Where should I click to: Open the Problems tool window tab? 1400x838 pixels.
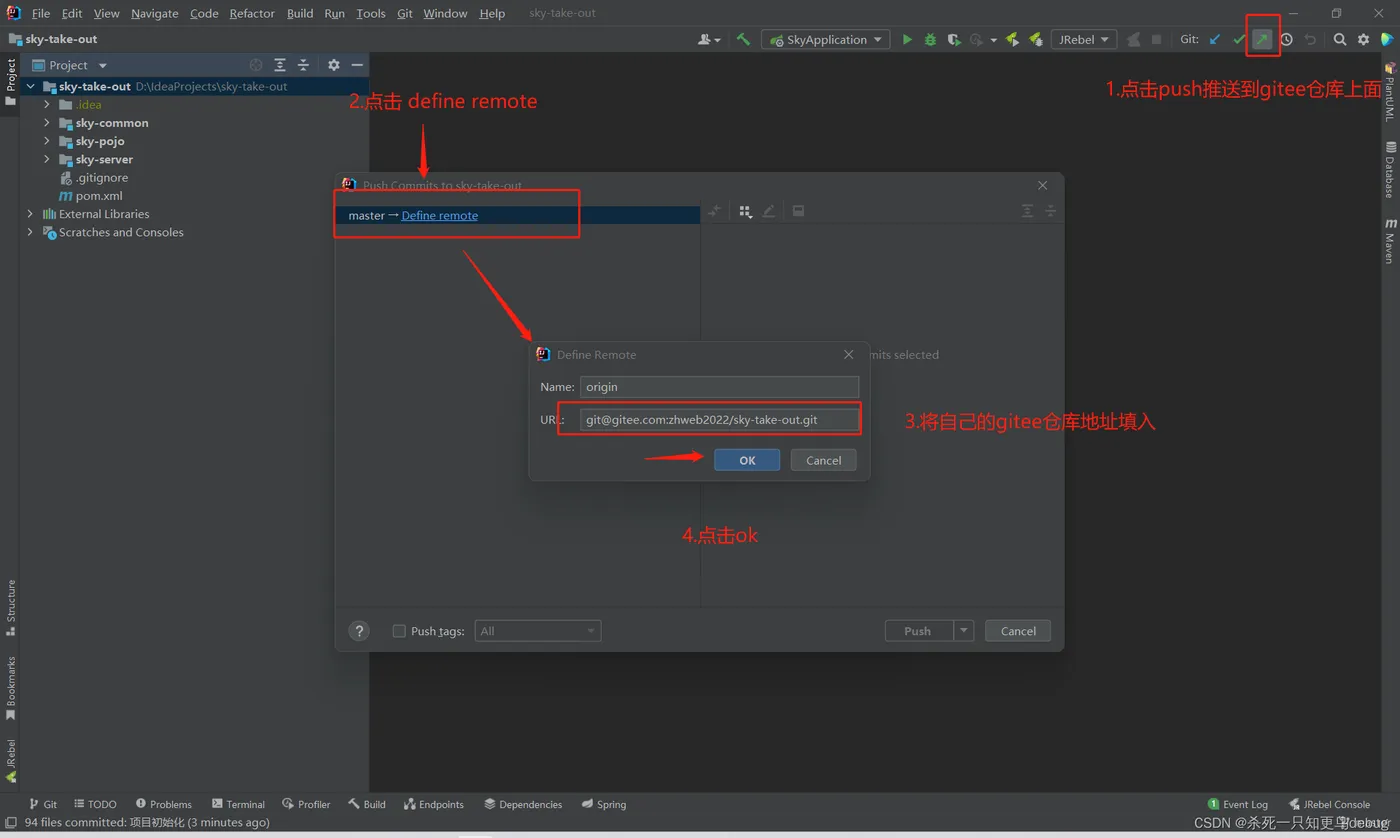[163, 804]
